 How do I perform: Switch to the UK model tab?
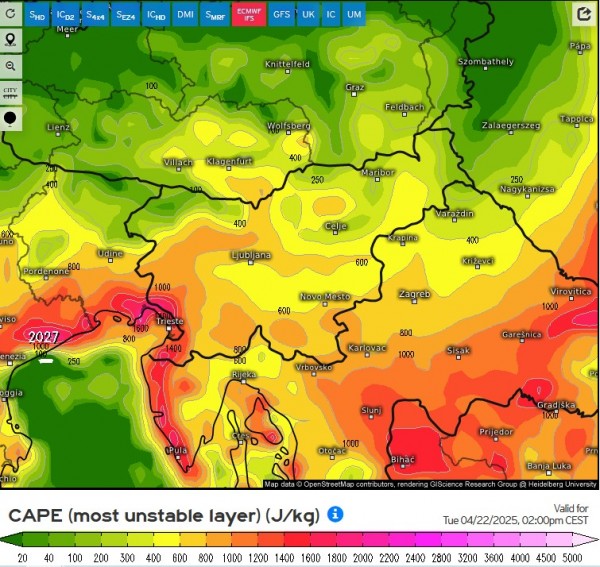coord(308,15)
